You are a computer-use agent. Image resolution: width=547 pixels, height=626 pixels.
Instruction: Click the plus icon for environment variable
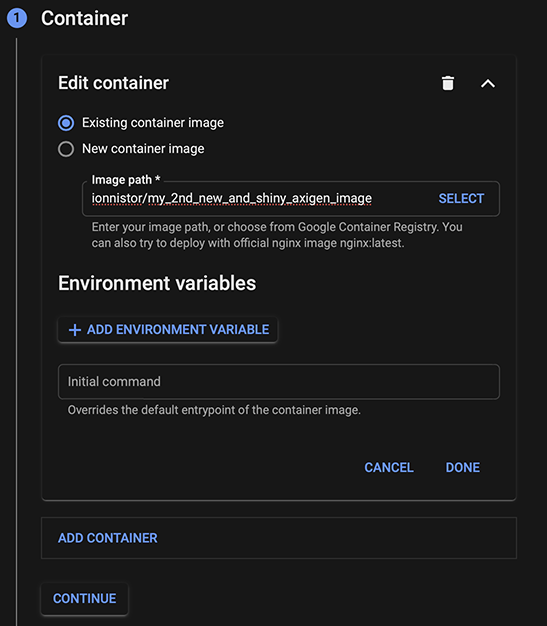75,330
